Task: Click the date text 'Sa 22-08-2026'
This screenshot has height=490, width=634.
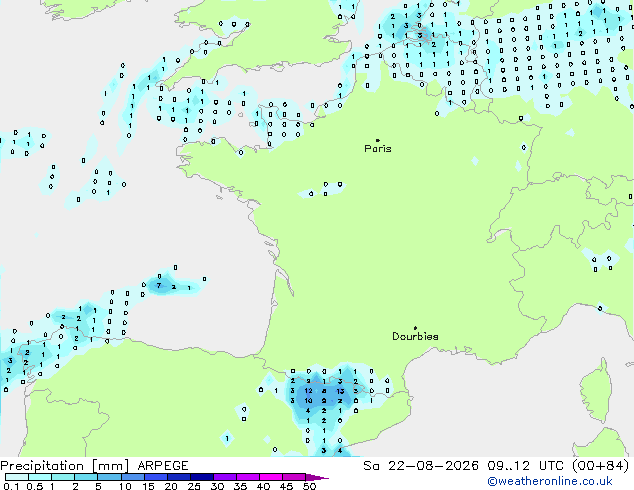Action: pyautogui.click(x=421, y=466)
